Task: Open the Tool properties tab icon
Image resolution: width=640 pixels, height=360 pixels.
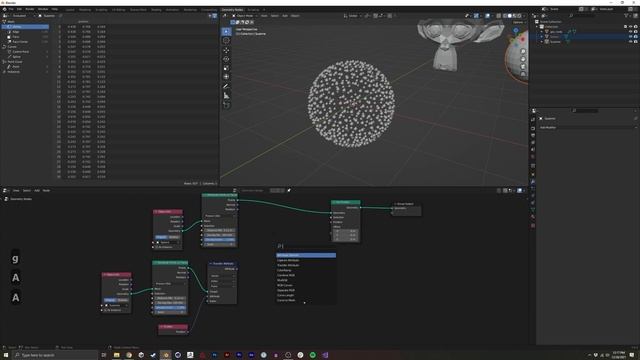Action: coord(533,120)
